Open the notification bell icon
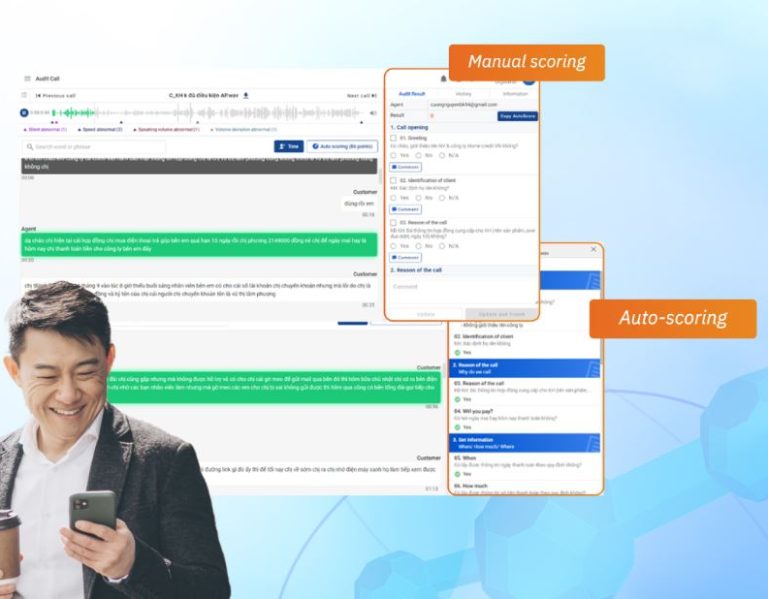The image size is (768, 599). [444, 78]
